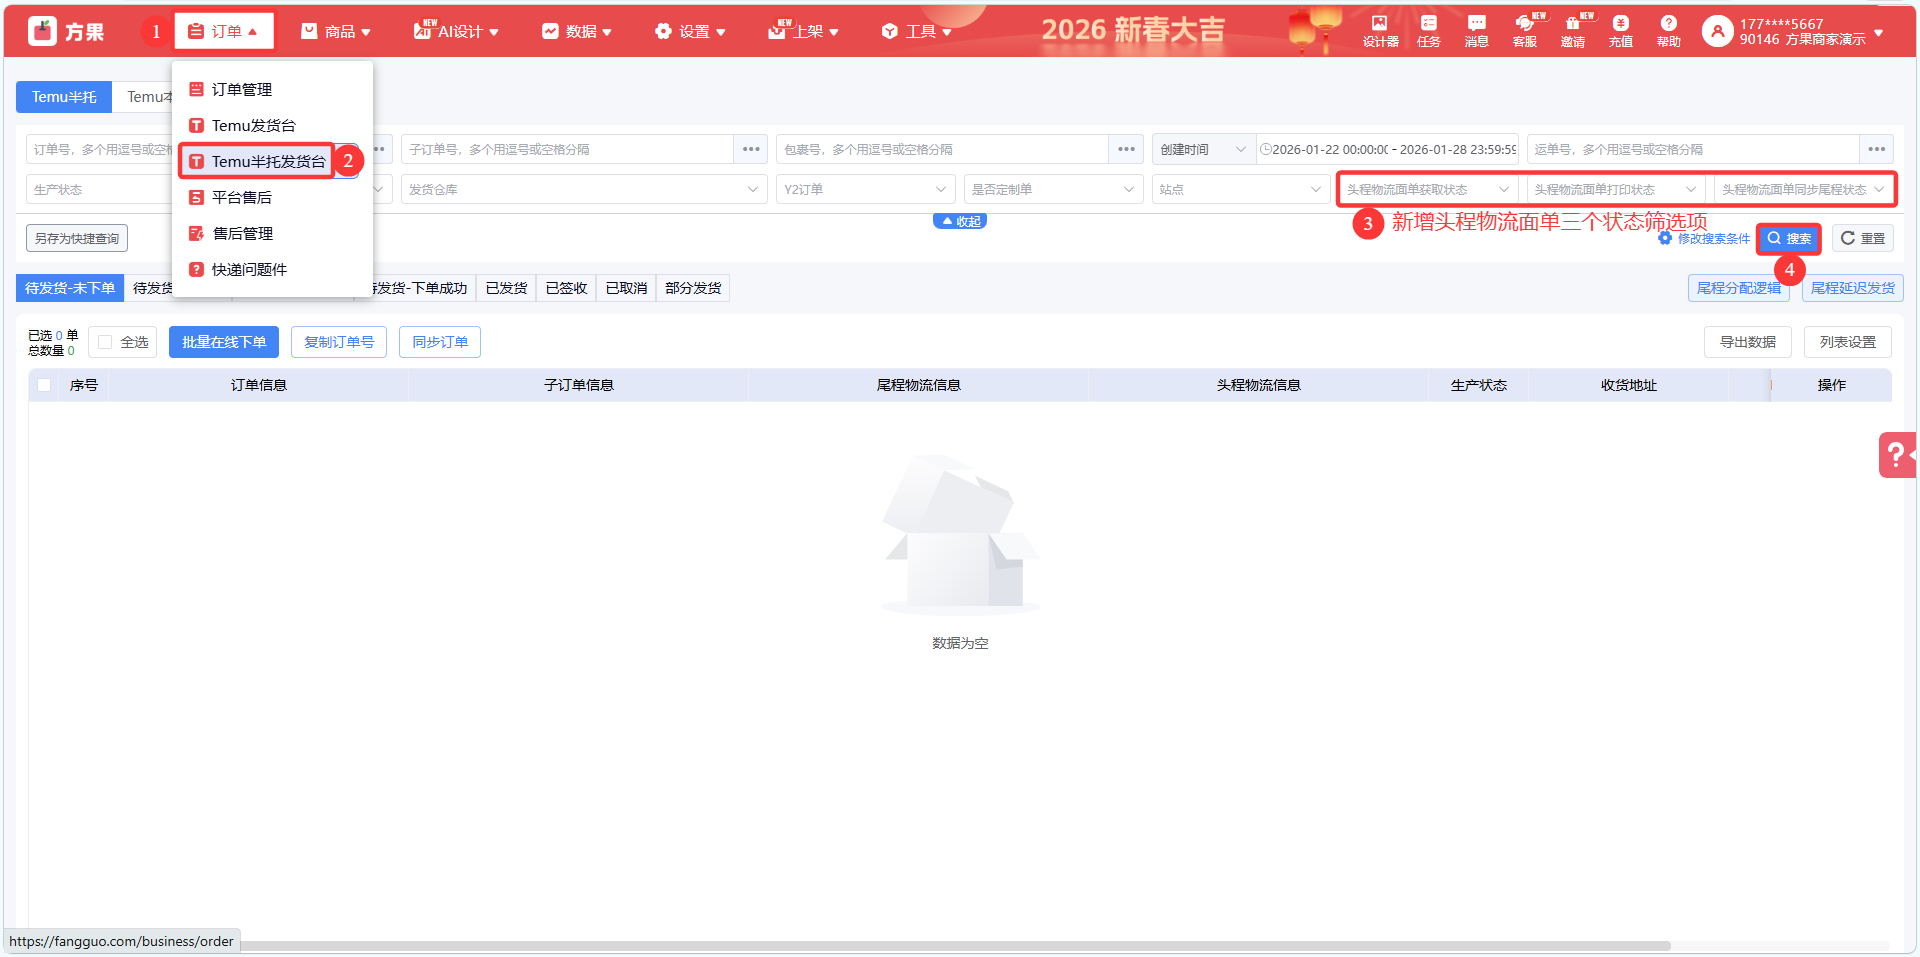Image resolution: width=1920 pixels, height=957 pixels.
Task: Select the 已签收 status tab
Action: click(x=566, y=288)
